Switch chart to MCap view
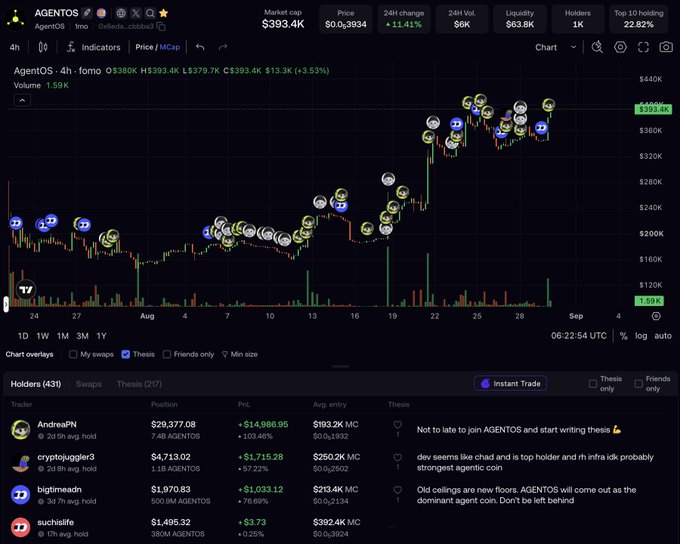The height and width of the screenshot is (544, 680). (x=170, y=47)
